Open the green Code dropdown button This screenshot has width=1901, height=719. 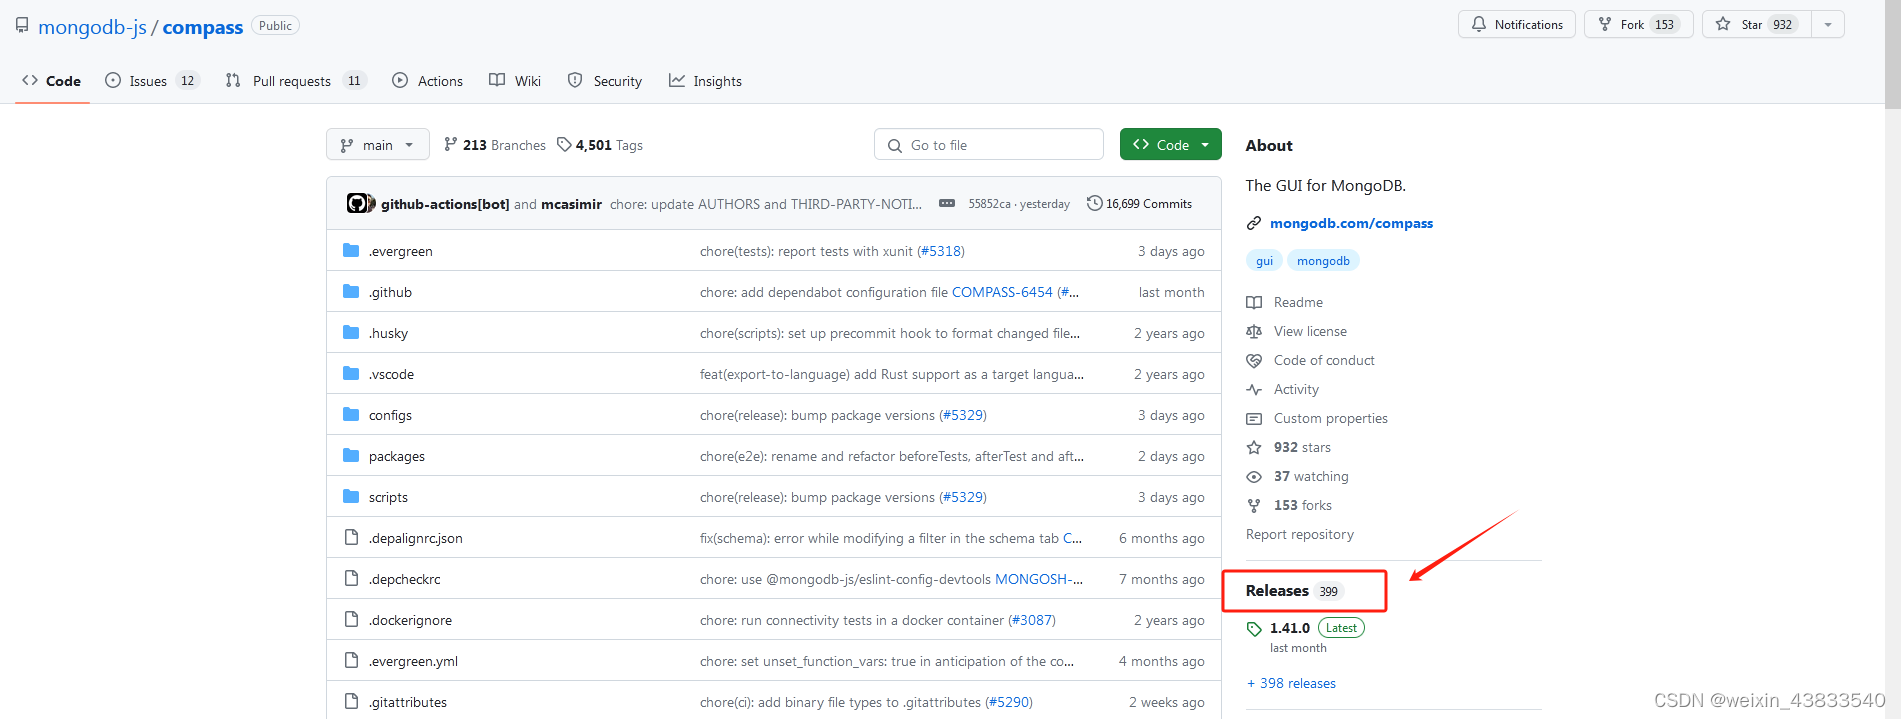[1170, 145]
